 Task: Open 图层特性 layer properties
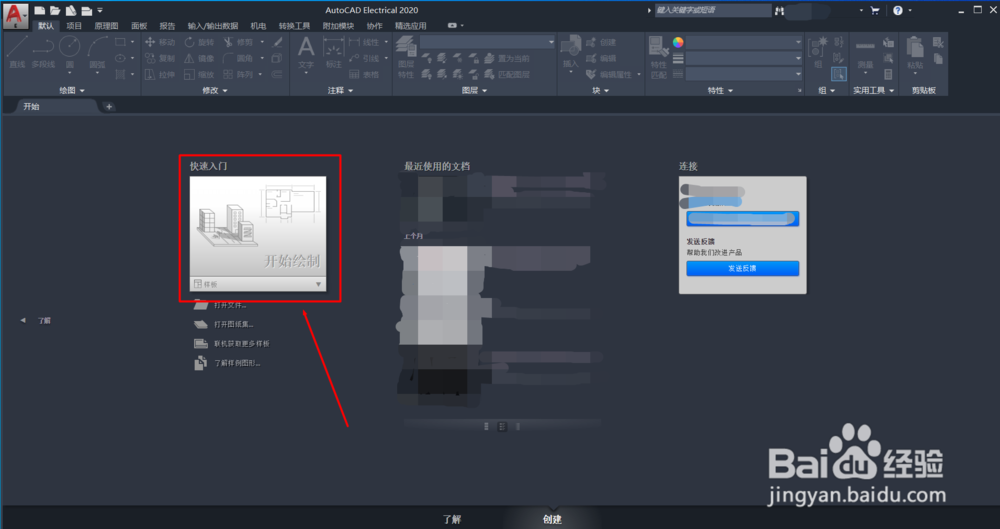coord(406,56)
